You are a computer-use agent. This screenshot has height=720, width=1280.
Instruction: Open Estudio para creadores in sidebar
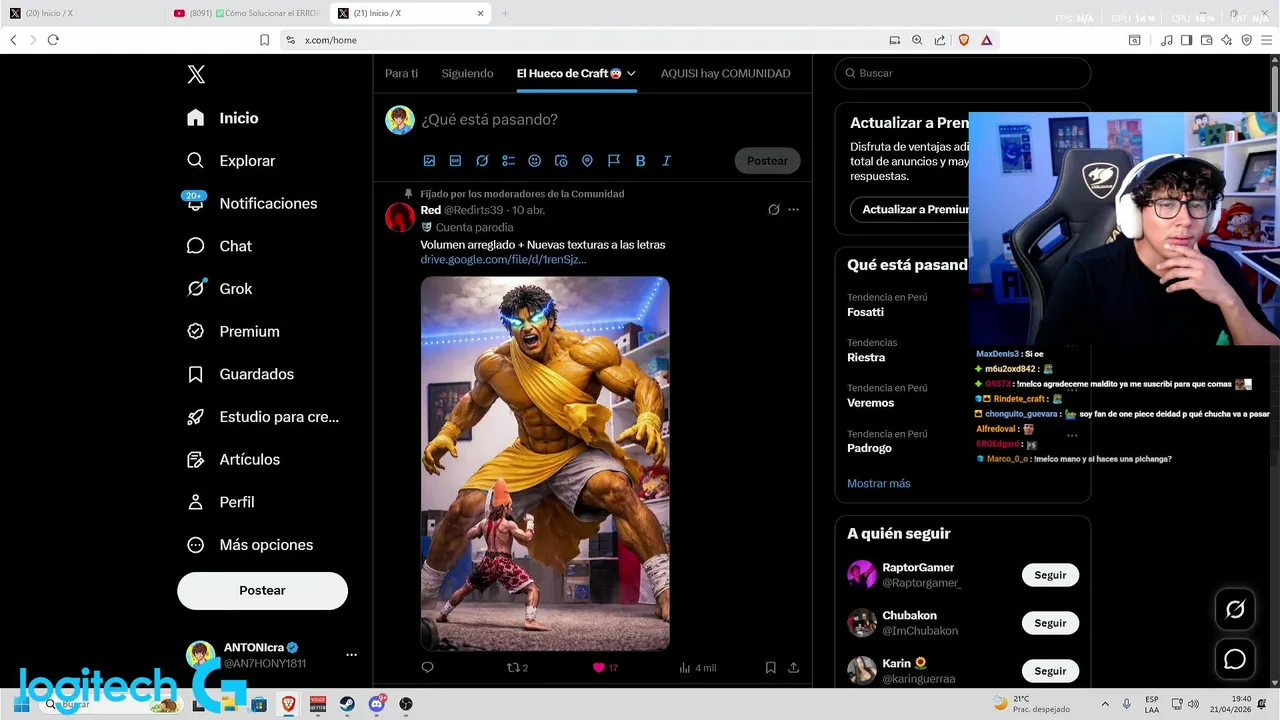[263, 417]
